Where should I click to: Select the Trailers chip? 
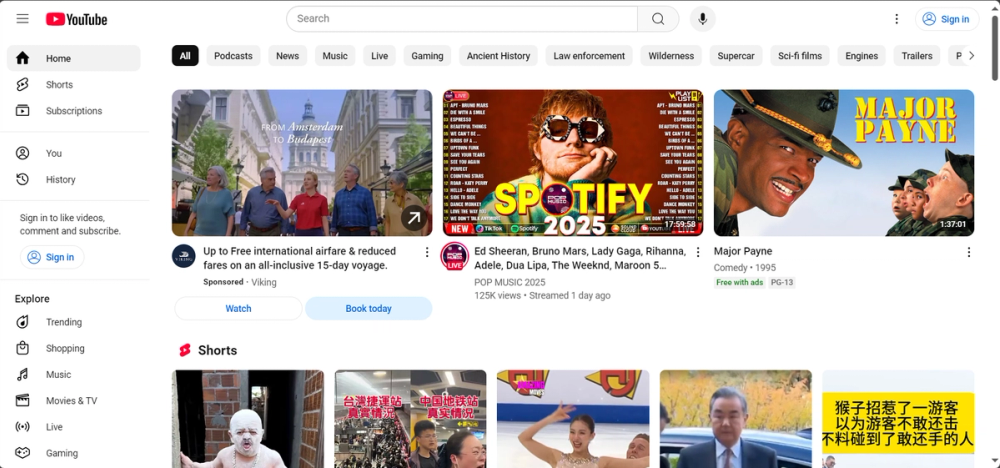(916, 55)
